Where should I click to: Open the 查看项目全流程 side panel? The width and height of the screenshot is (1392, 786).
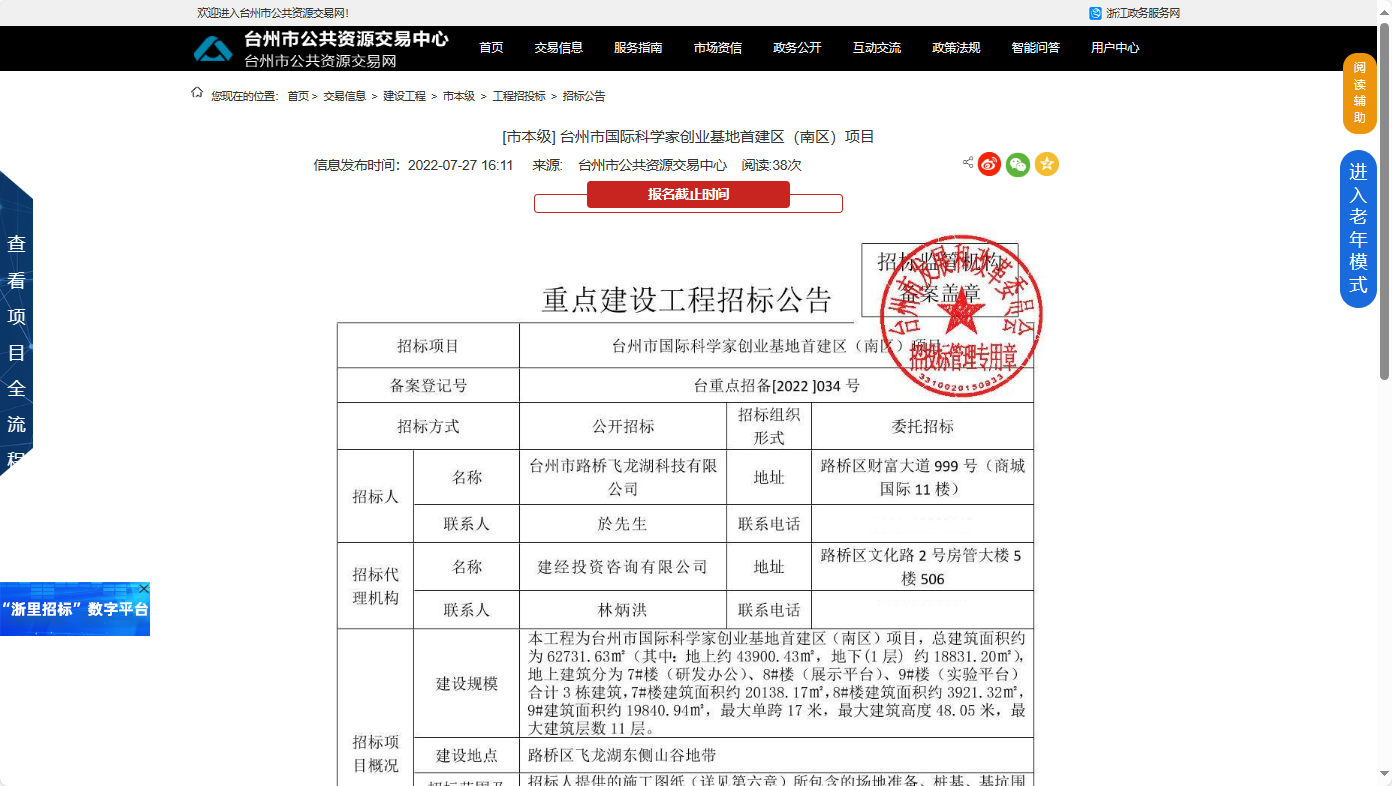pos(16,323)
